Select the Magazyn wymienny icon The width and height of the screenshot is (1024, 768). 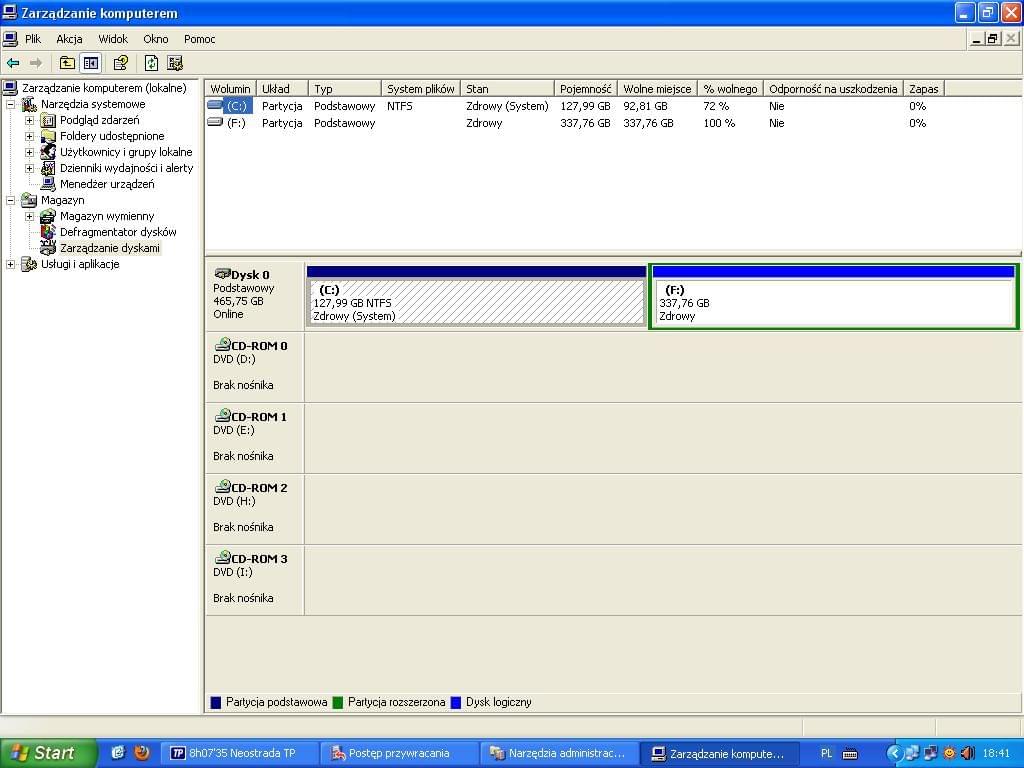(48, 216)
